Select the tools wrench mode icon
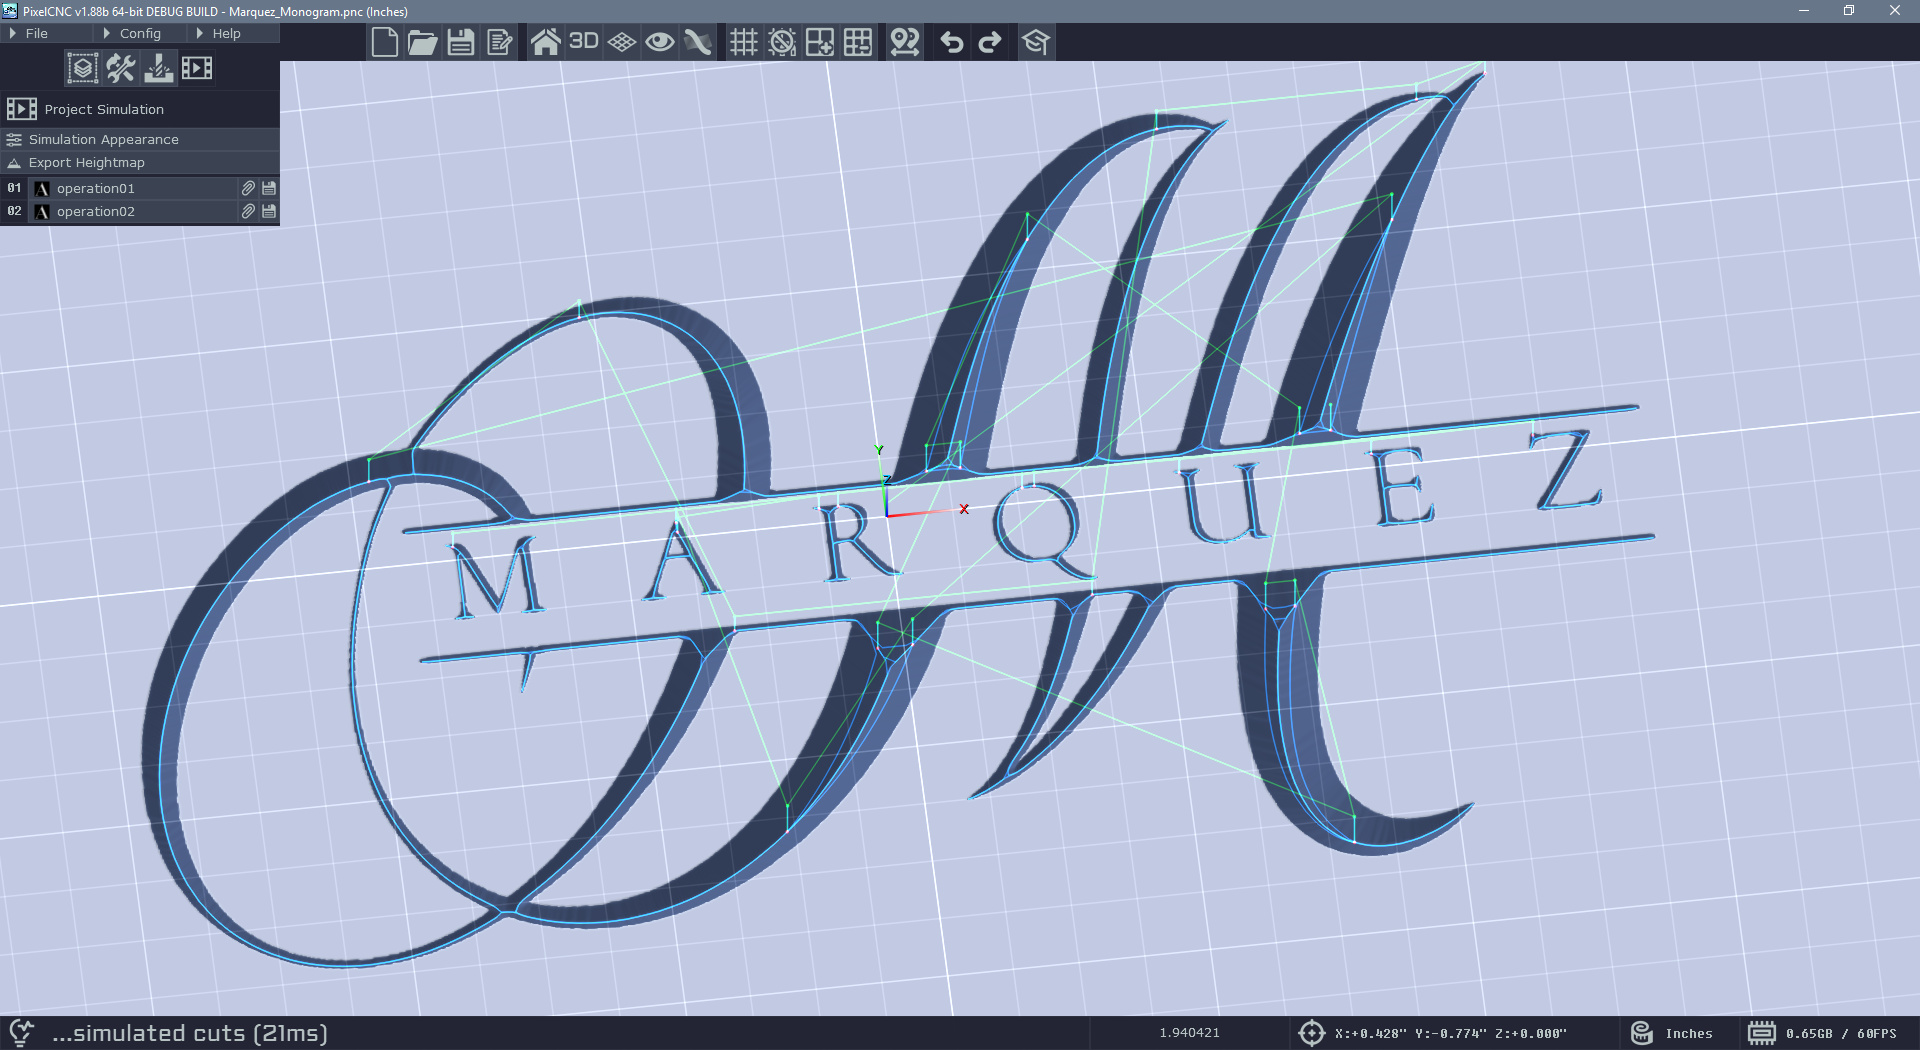1920x1050 pixels. point(121,68)
